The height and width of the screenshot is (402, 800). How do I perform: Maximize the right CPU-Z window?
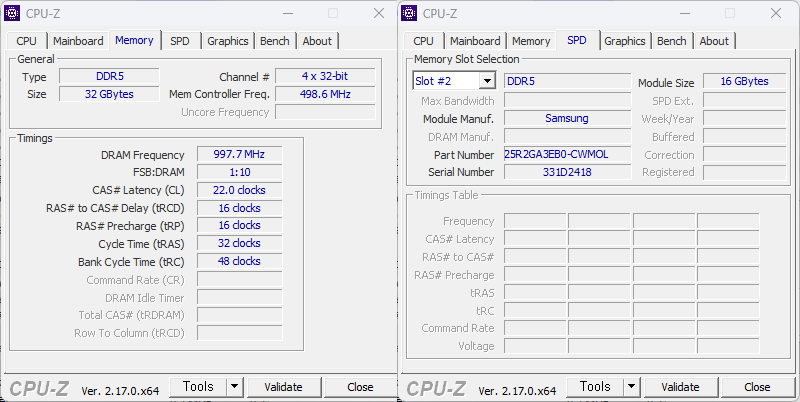click(729, 13)
